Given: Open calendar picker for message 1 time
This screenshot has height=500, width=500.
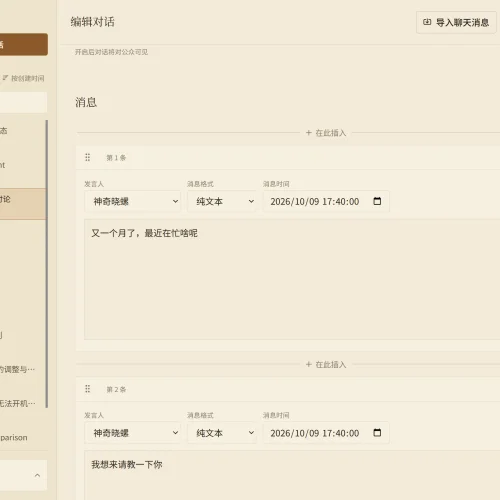Looking at the screenshot, I should click(x=377, y=201).
